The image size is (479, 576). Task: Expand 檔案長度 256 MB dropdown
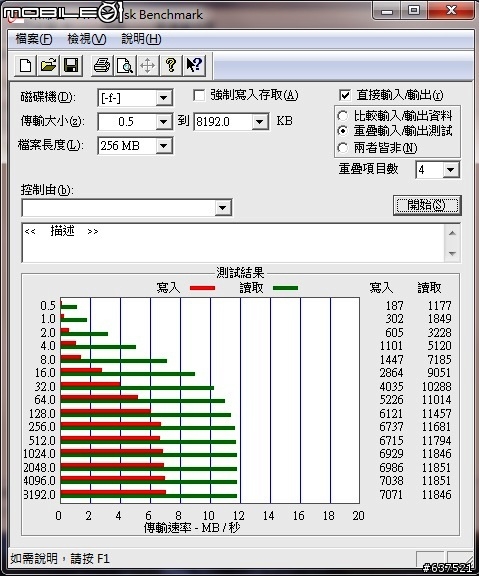pyautogui.click(x=163, y=146)
